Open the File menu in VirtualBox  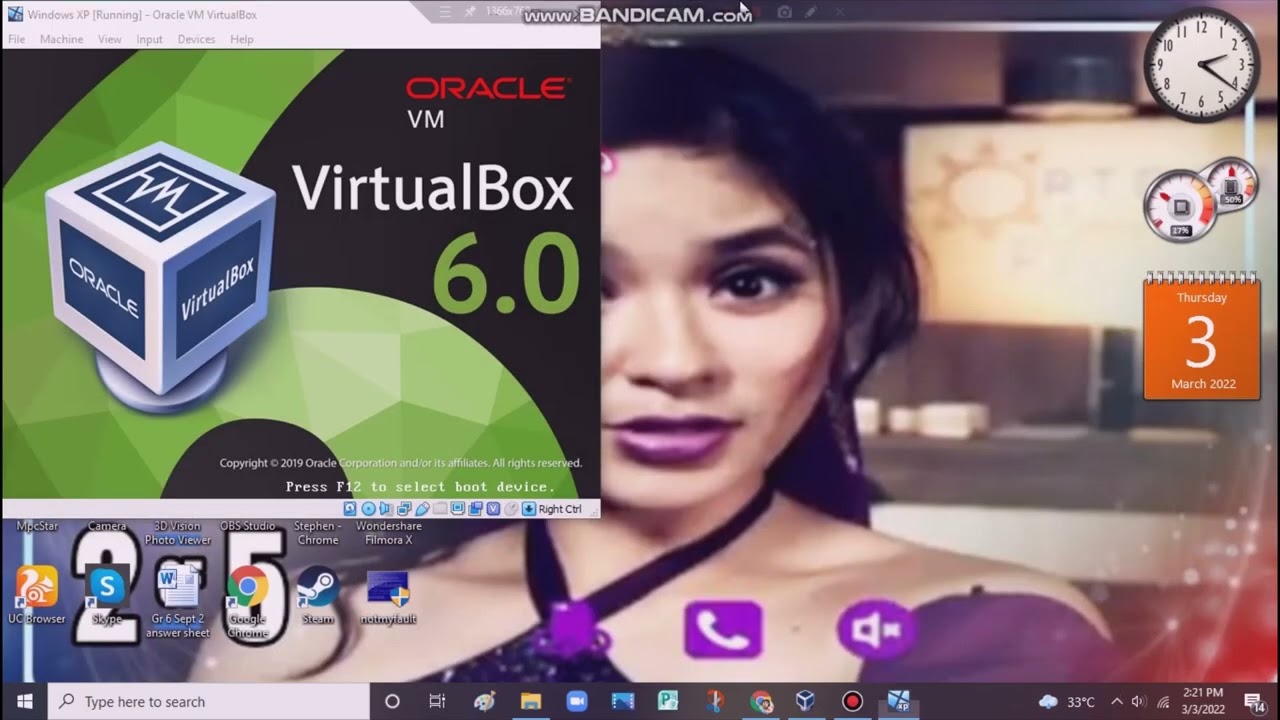(16, 39)
